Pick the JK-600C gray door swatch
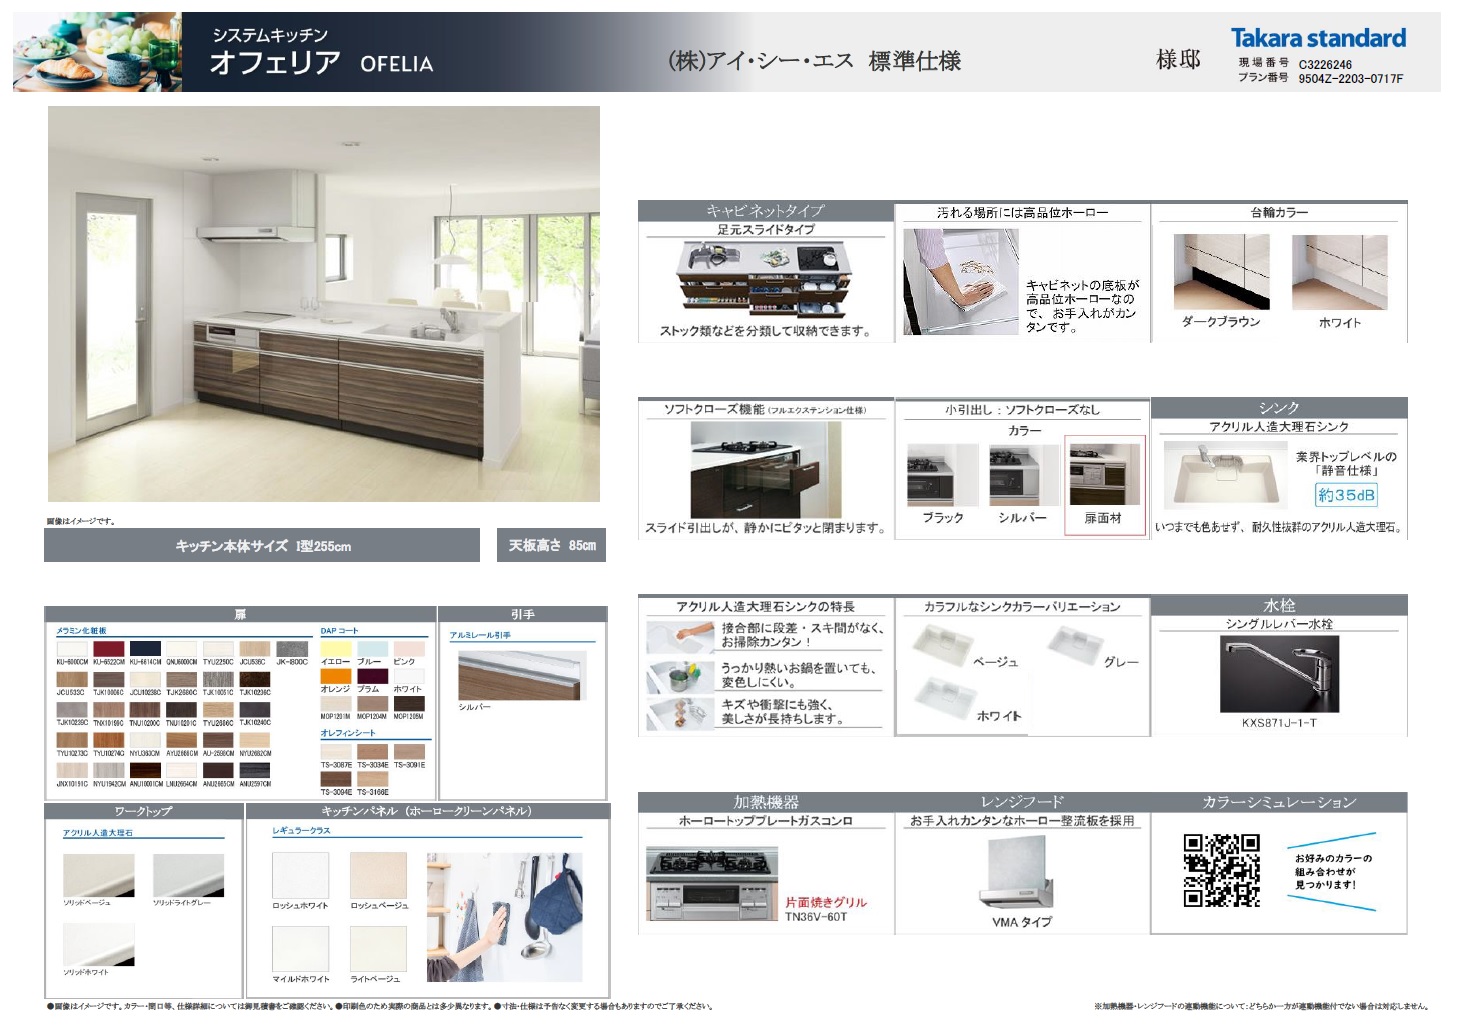 coord(292,648)
